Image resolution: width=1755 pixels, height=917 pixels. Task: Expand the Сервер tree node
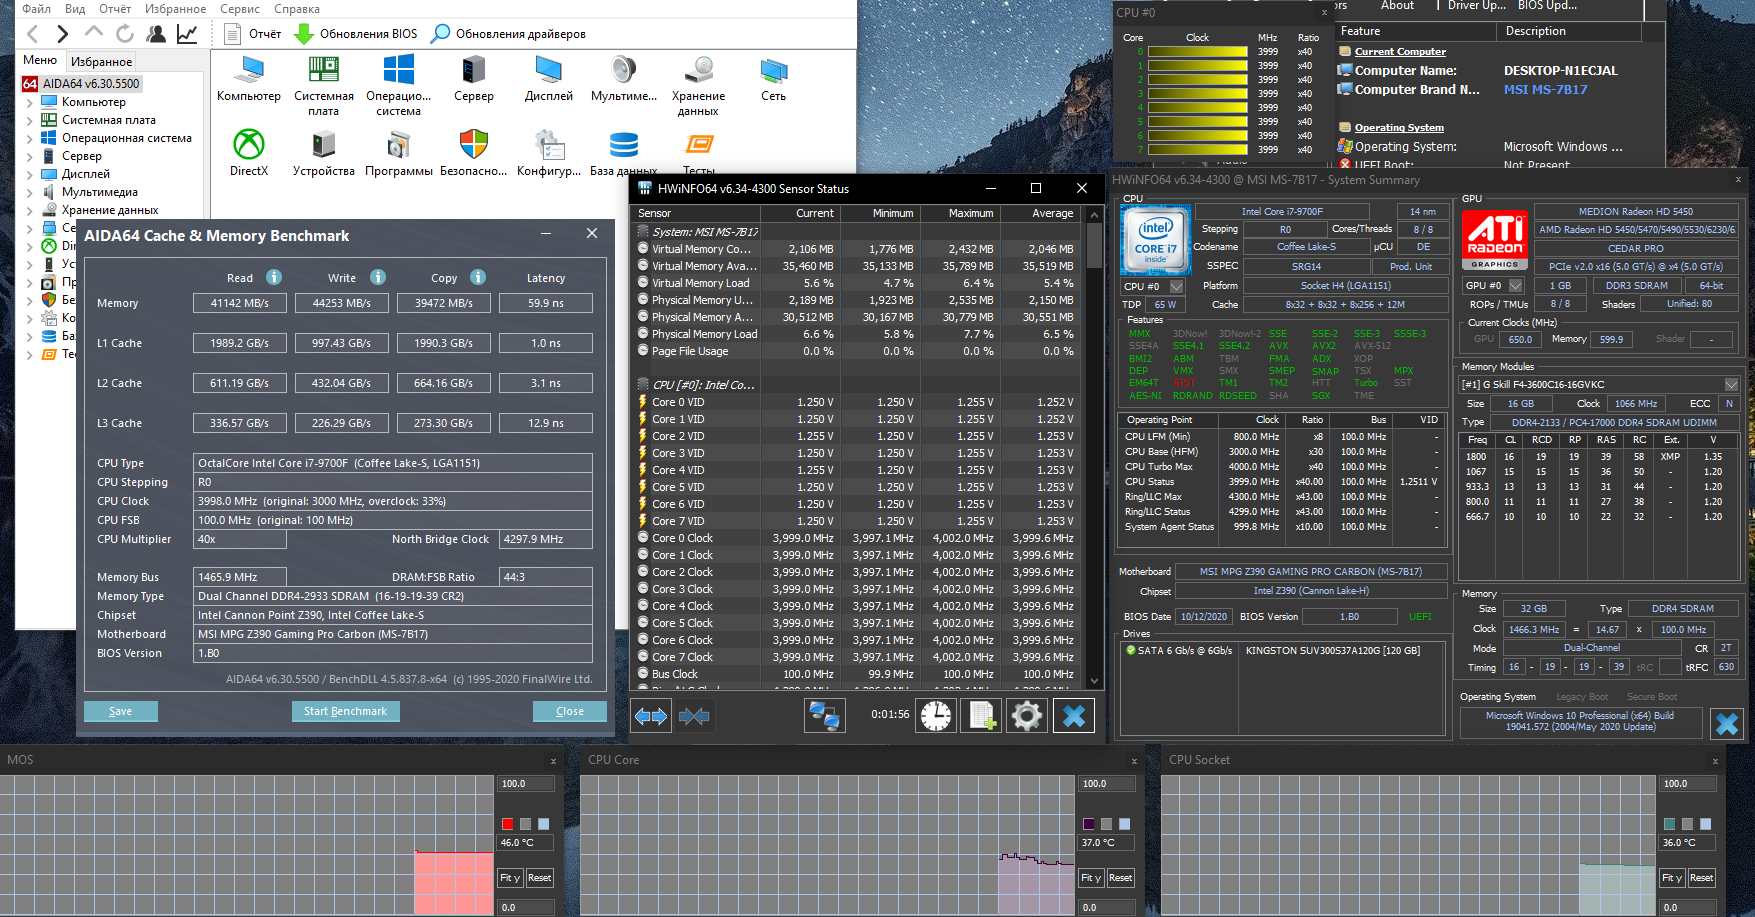coord(29,156)
